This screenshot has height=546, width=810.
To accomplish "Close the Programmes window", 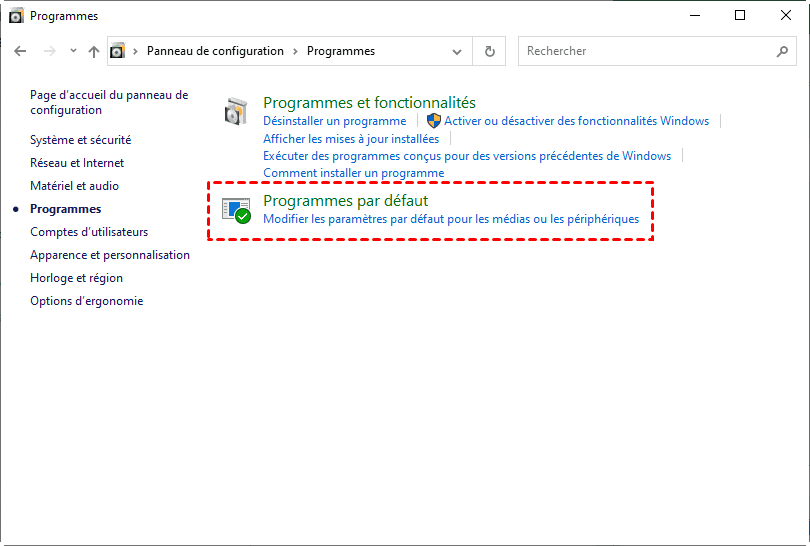I will pos(785,15).
